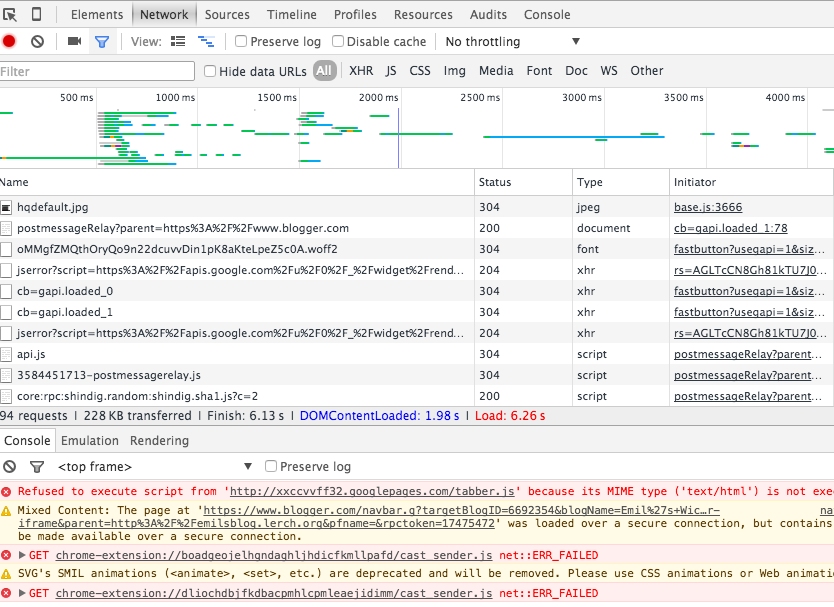Expand the first GET cast_sender.js error
The height and width of the screenshot is (607, 834).
23,555
